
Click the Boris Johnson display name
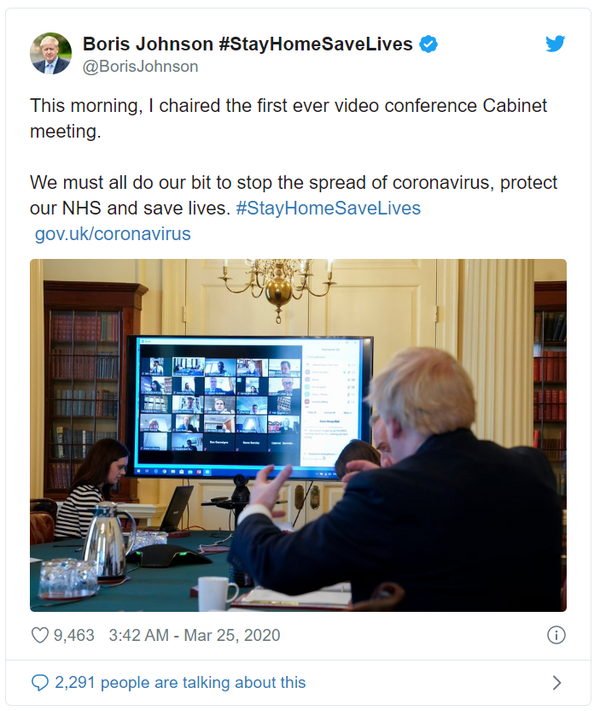148,44
